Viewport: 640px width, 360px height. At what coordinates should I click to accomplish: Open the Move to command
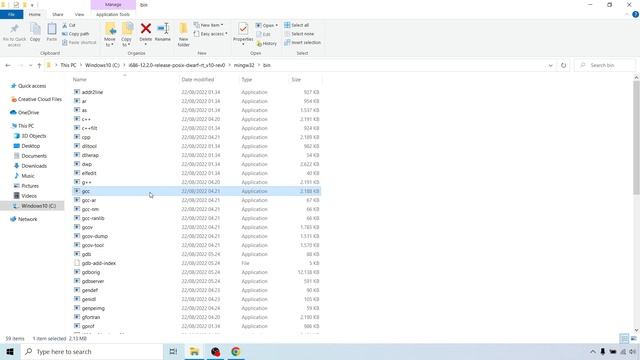click(110, 35)
